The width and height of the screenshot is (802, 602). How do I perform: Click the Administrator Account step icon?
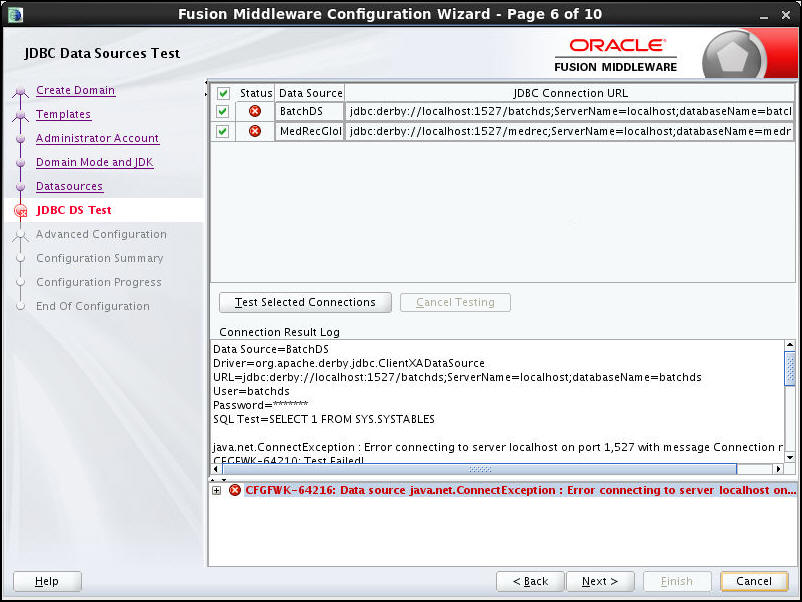tap(20, 138)
